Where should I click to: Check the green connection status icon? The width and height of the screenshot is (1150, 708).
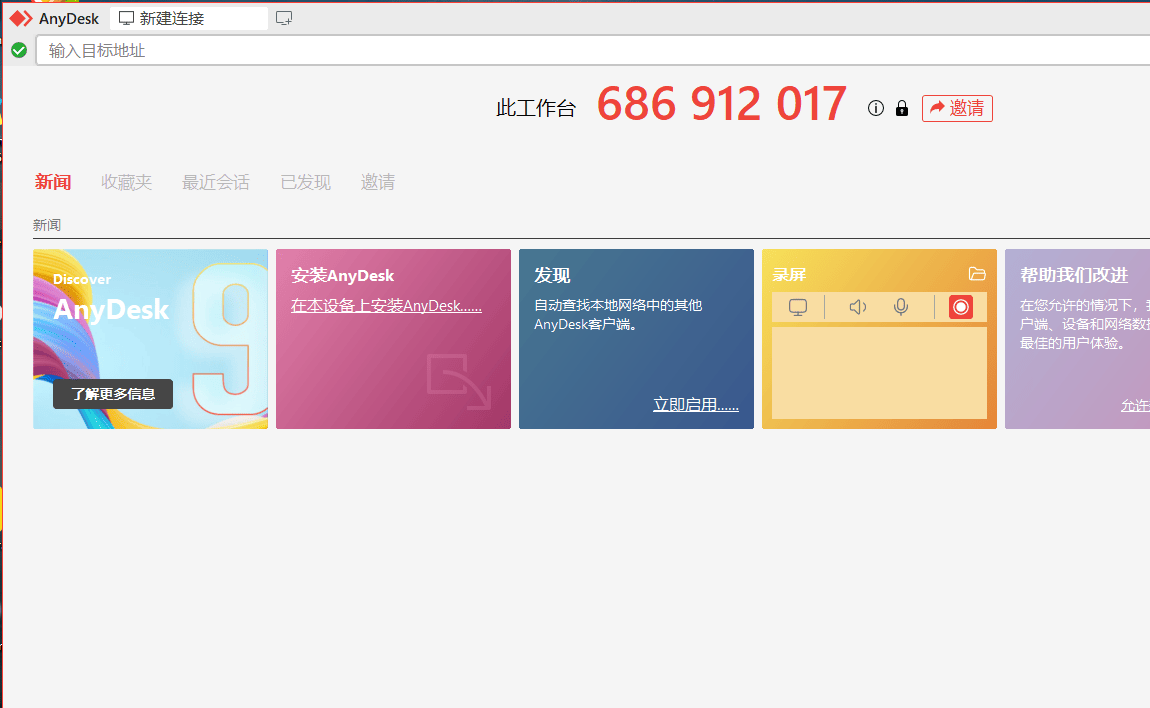19,50
